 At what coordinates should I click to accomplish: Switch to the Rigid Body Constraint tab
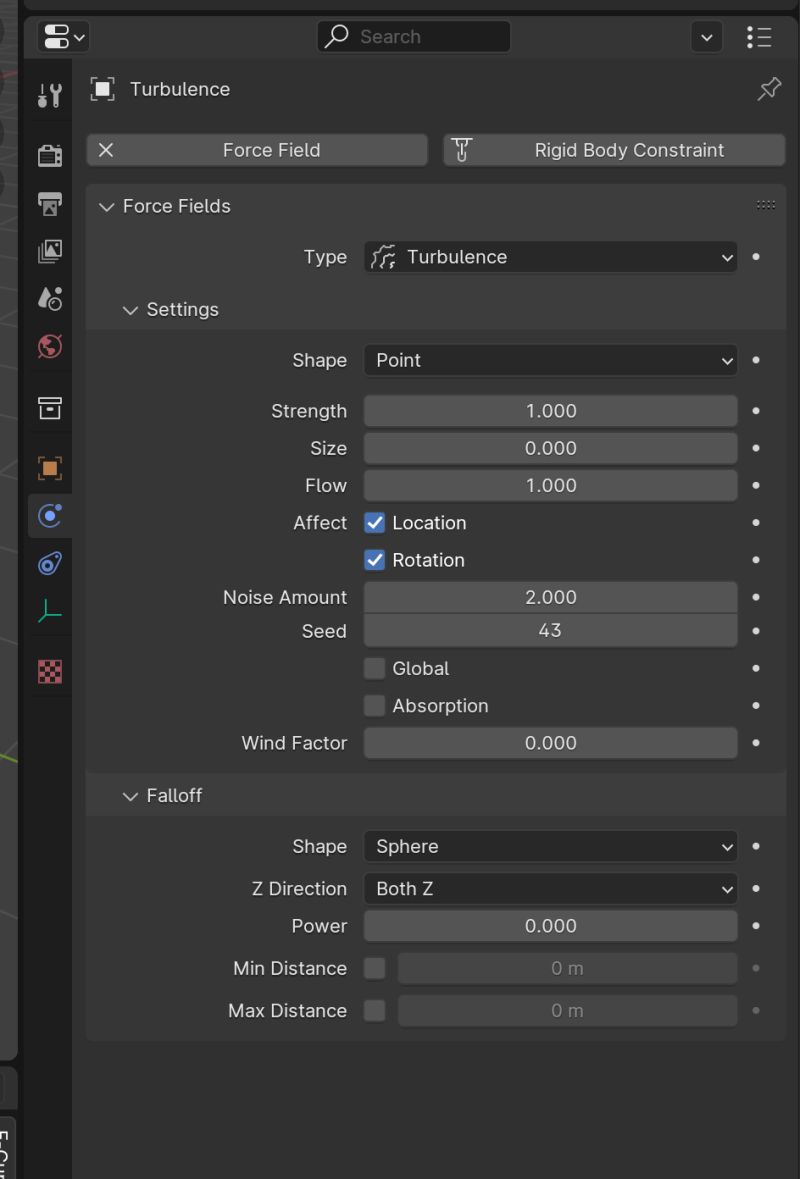point(613,150)
